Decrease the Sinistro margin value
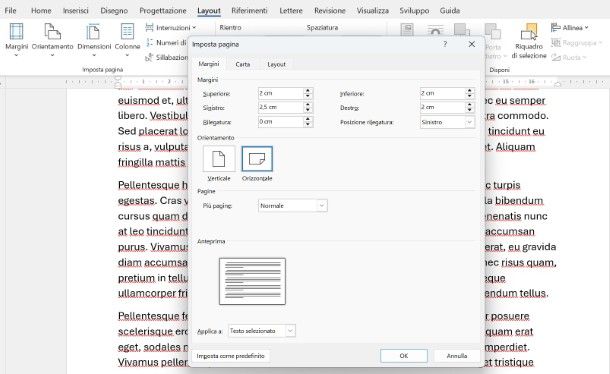This screenshot has width=610, height=374. [308, 110]
